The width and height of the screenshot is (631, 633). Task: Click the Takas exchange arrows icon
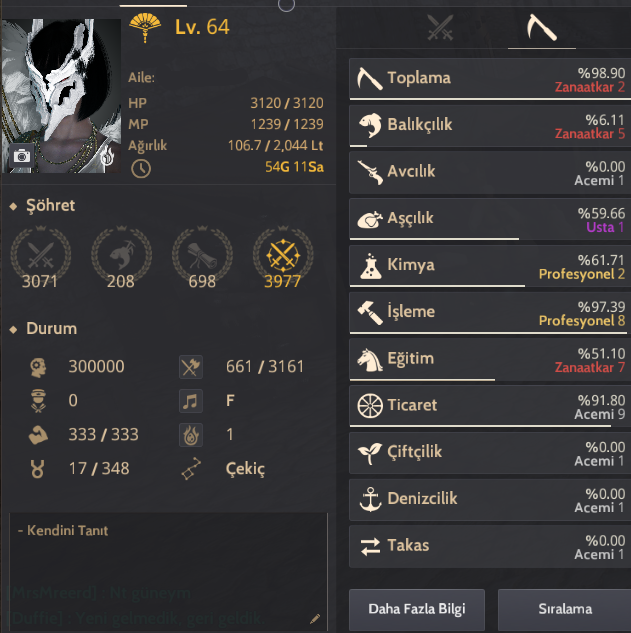(370, 546)
